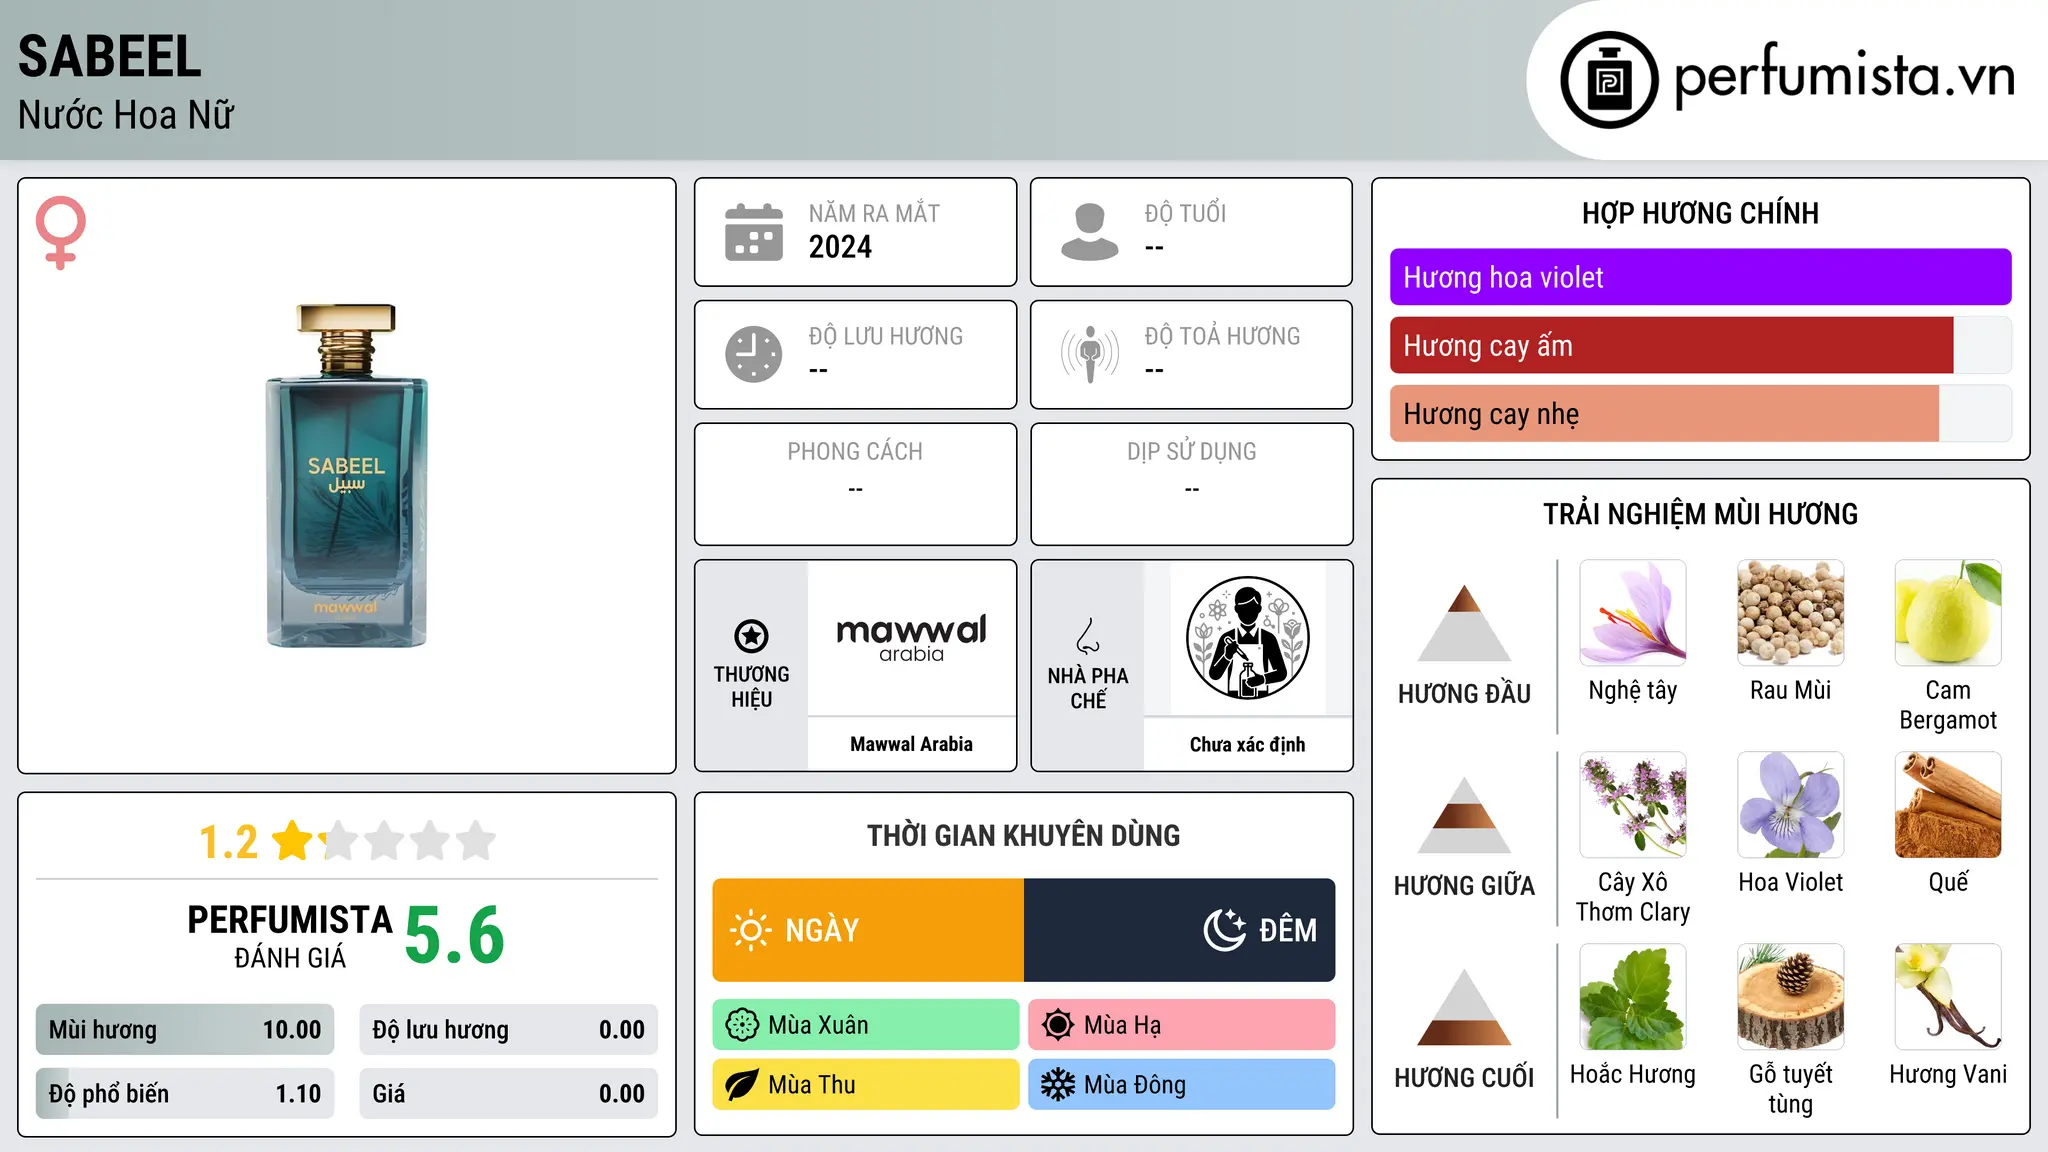Open the Quế cinnamon note image

1948,805
